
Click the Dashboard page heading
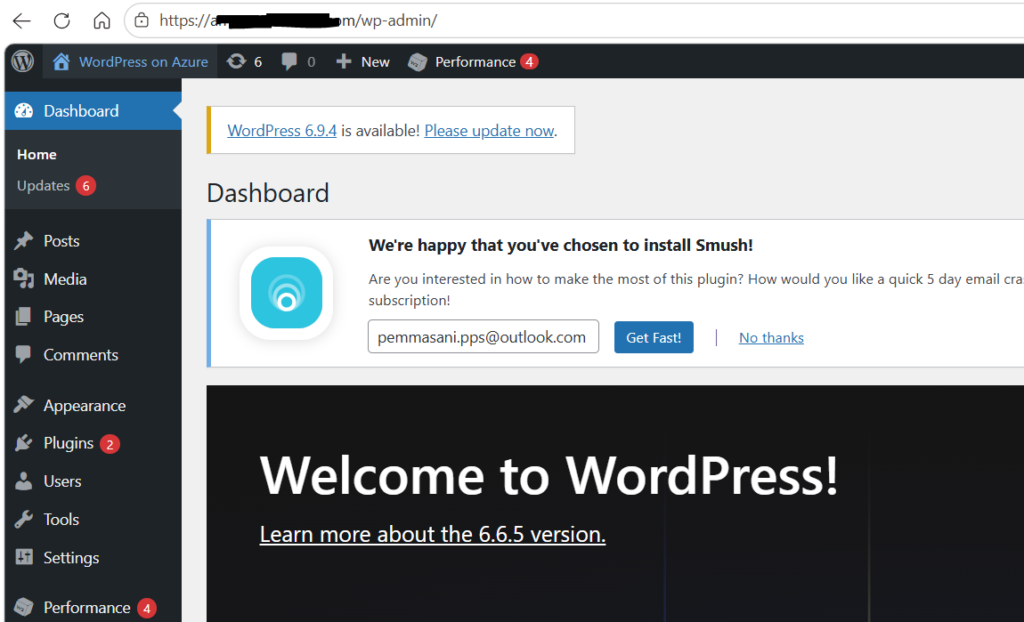tap(268, 193)
